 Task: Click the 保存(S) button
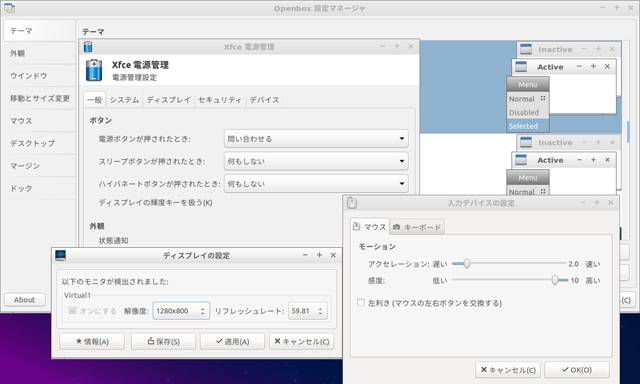pyautogui.click(x=163, y=341)
